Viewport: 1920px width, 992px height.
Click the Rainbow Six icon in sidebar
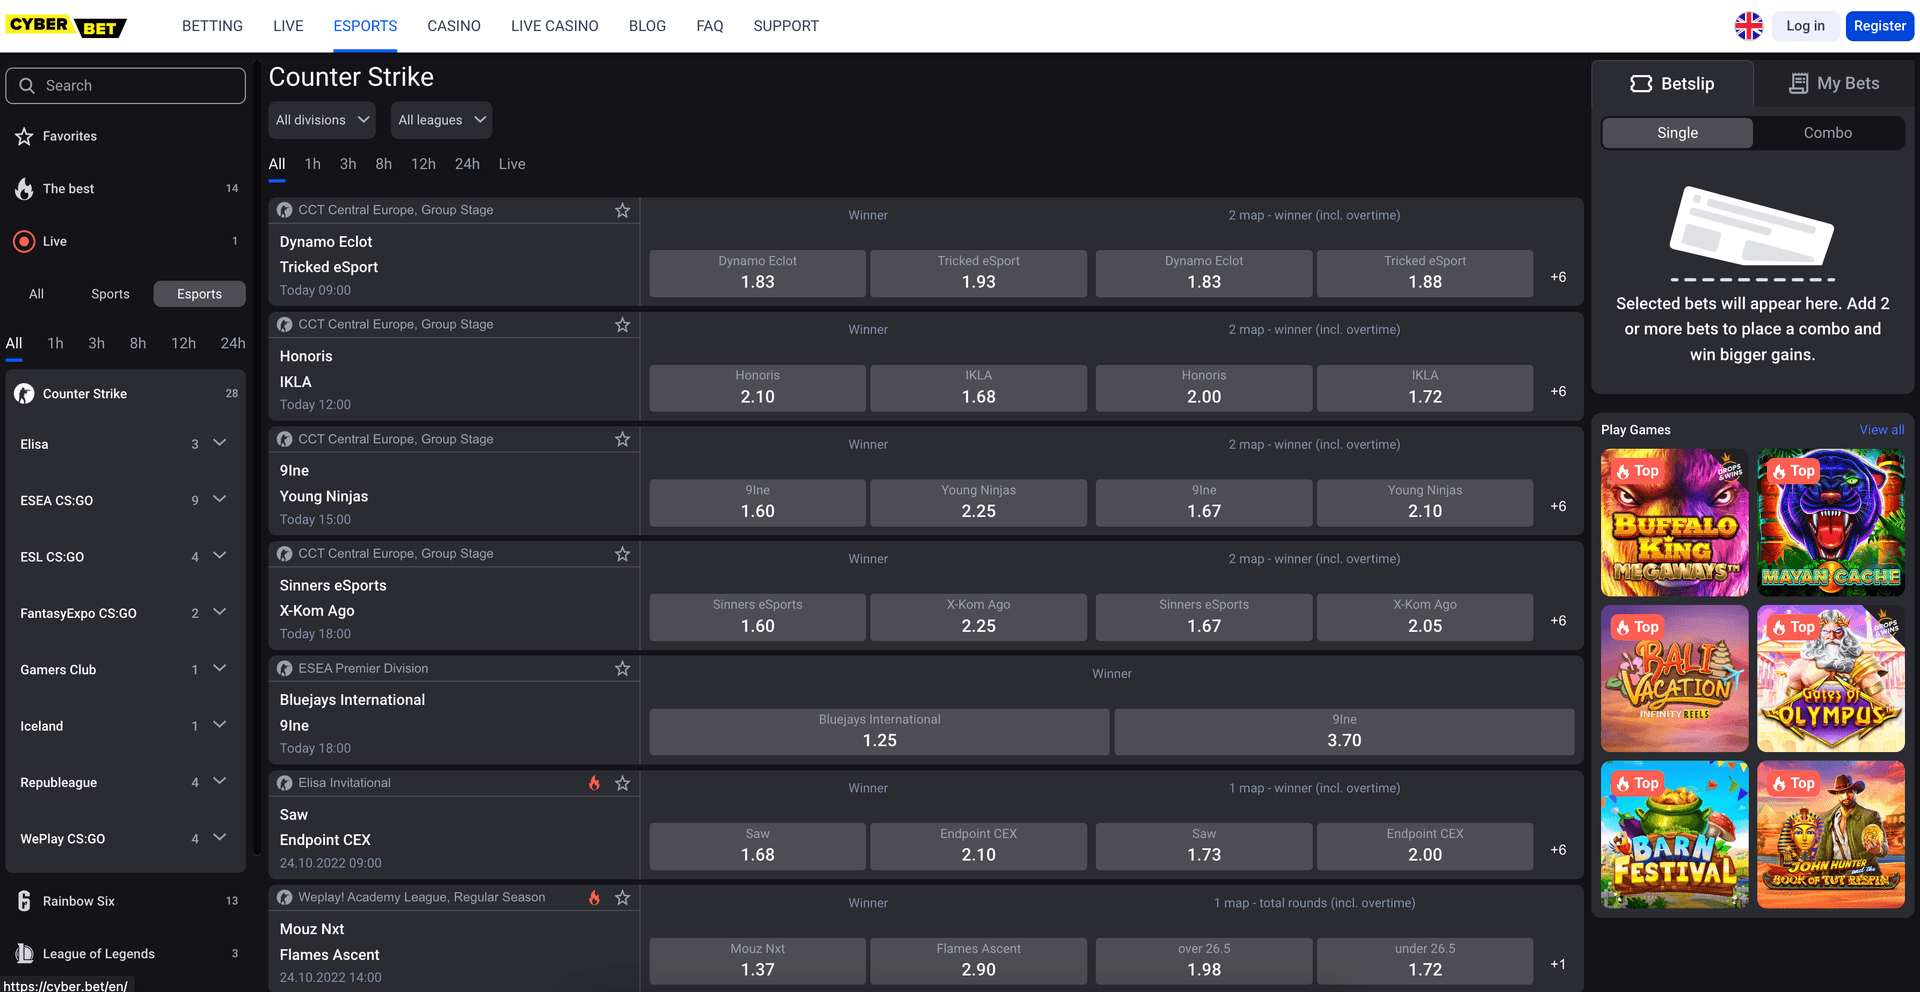coord(24,901)
